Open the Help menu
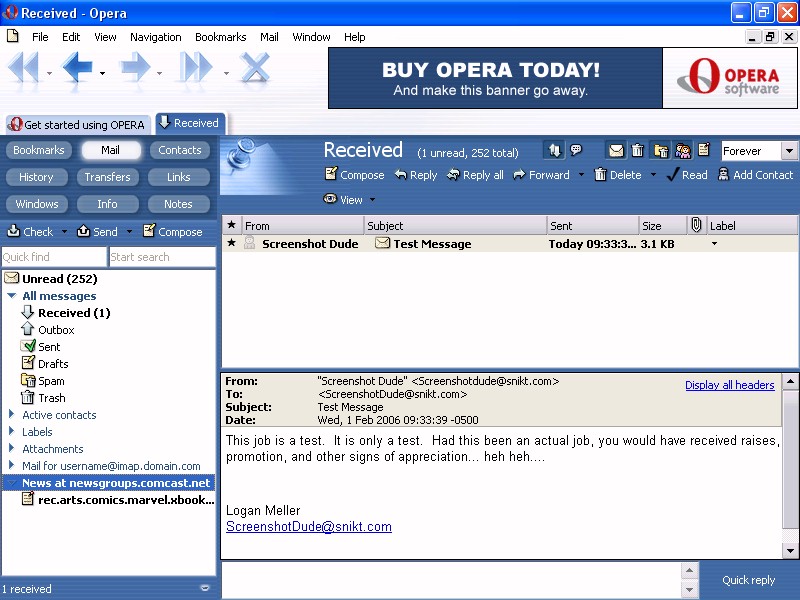 pyautogui.click(x=354, y=37)
